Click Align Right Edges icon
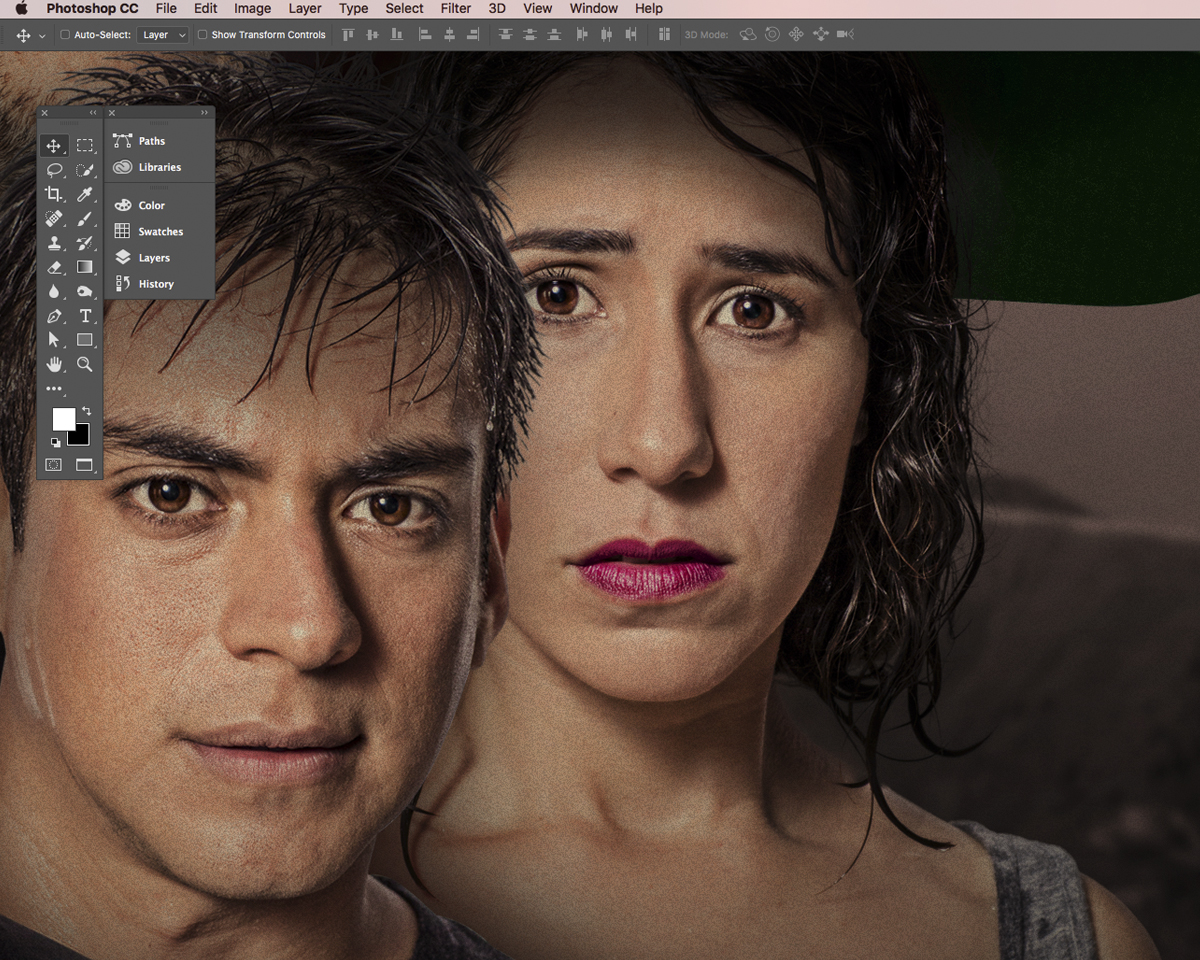1200x960 pixels. pyautogui.click(x=473, y=34)
